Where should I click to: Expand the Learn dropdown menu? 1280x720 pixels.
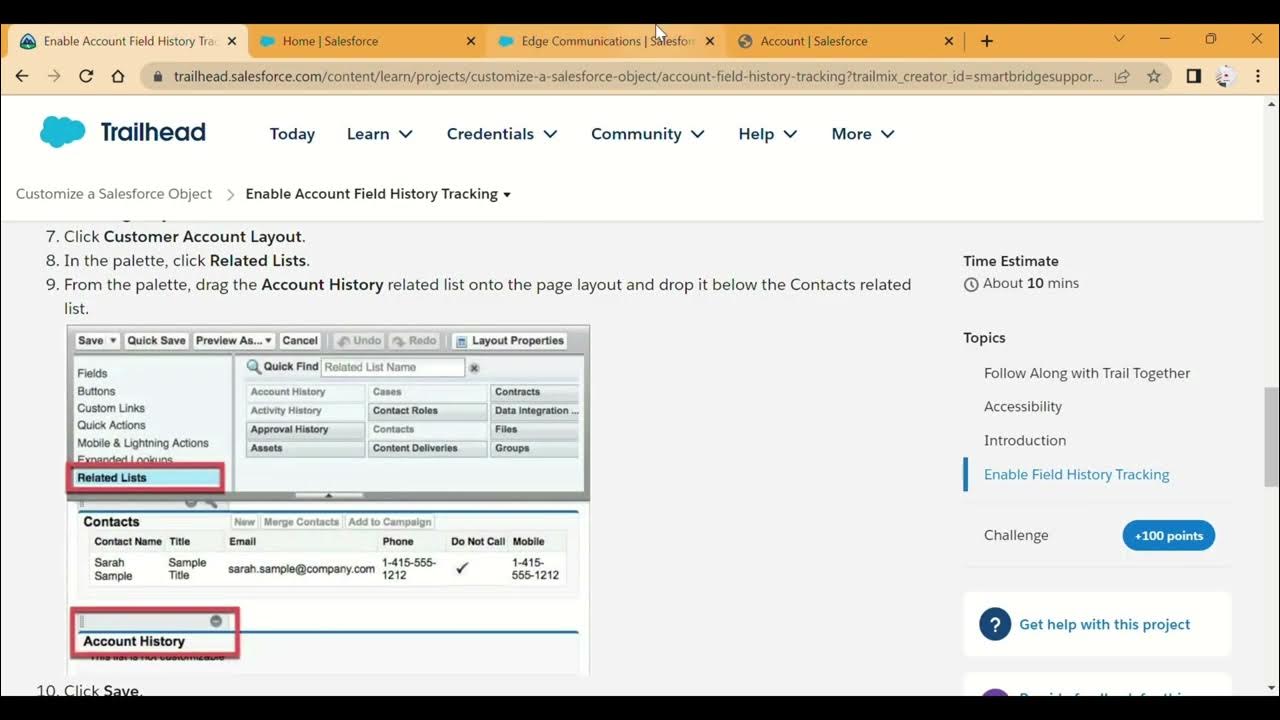click(x=380, y=134)
